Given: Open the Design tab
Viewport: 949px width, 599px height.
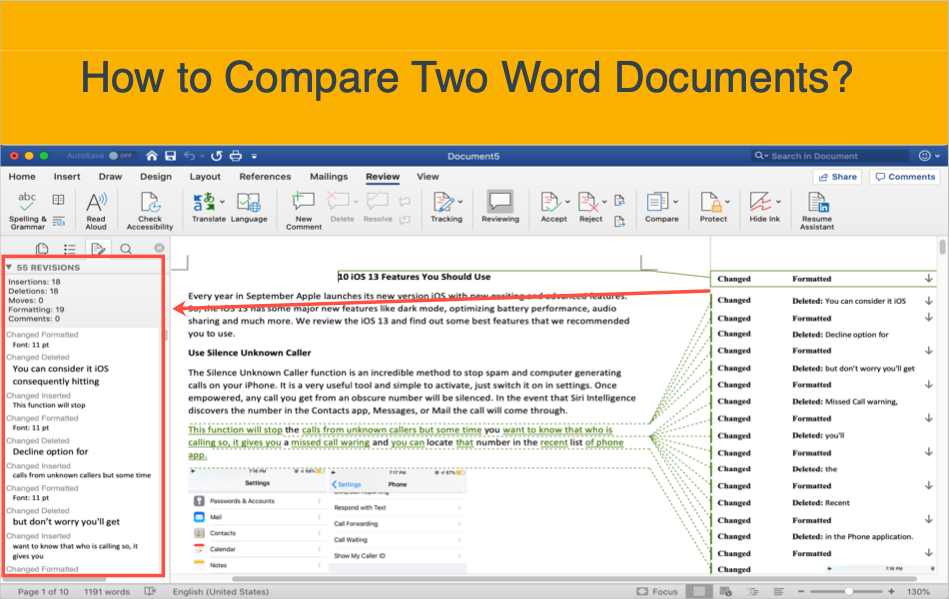Looking at the screenshot, I should coord(156,177).
